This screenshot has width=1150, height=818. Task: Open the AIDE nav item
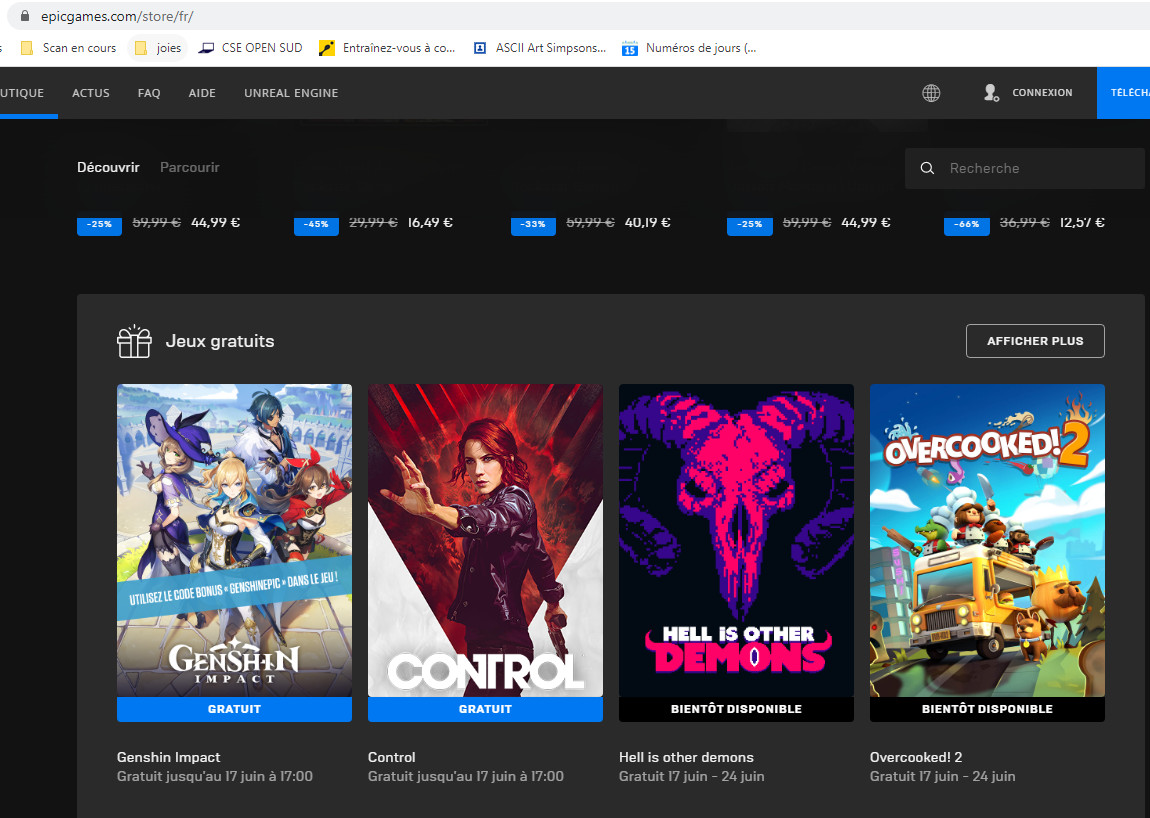[x=202, y=93]
